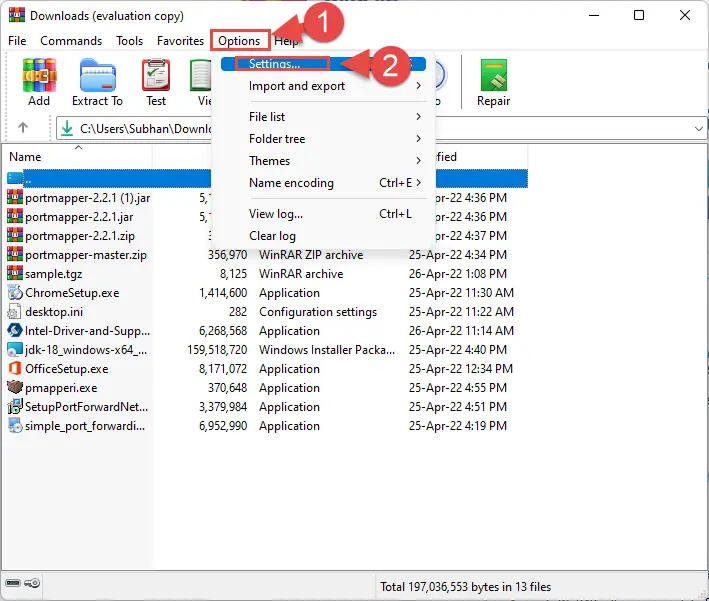The height and width of the screenshot is (601, 709).
Task: Open the Favorites menu
Action: 180,41
